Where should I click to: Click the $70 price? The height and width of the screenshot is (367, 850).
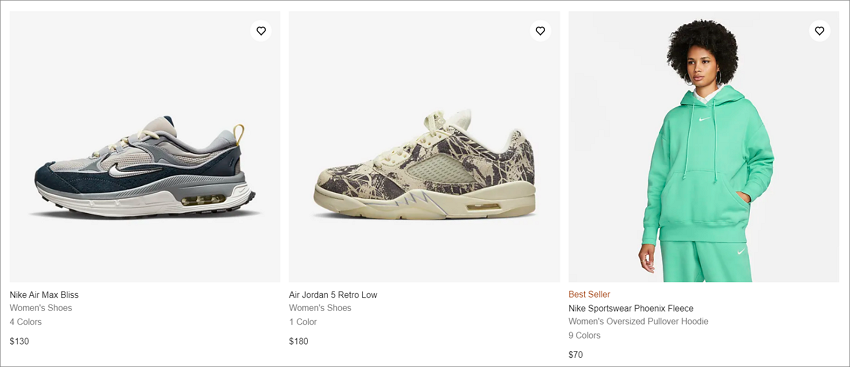tap(576, 355)
